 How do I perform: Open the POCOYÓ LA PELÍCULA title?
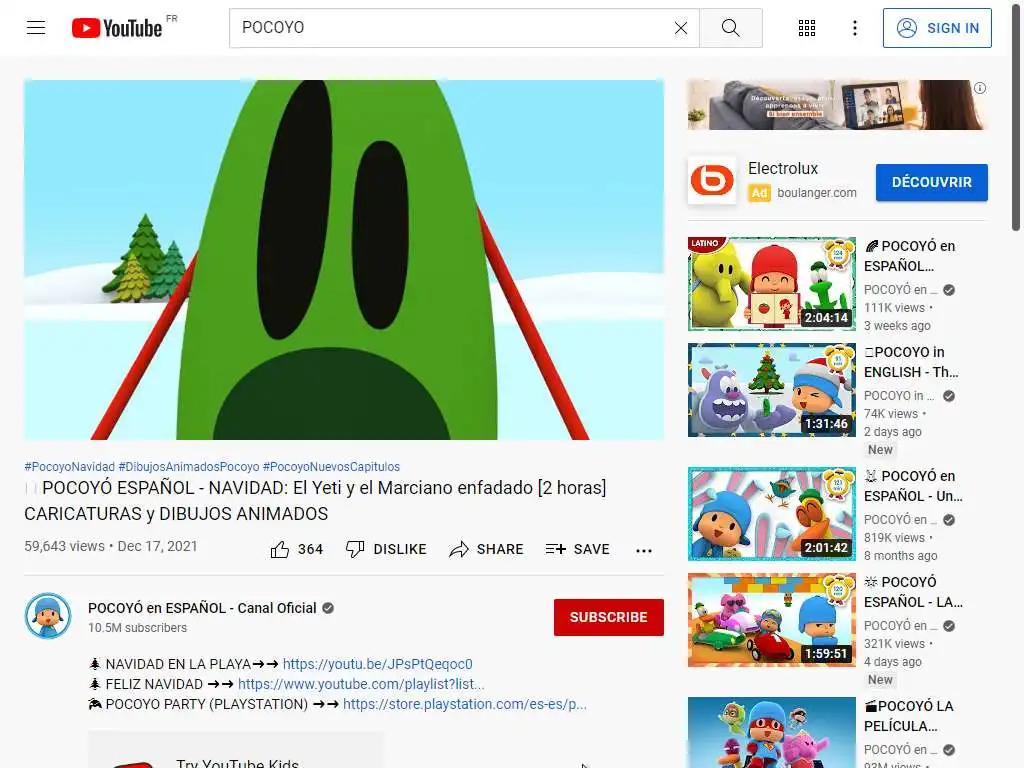pos(909,716)
